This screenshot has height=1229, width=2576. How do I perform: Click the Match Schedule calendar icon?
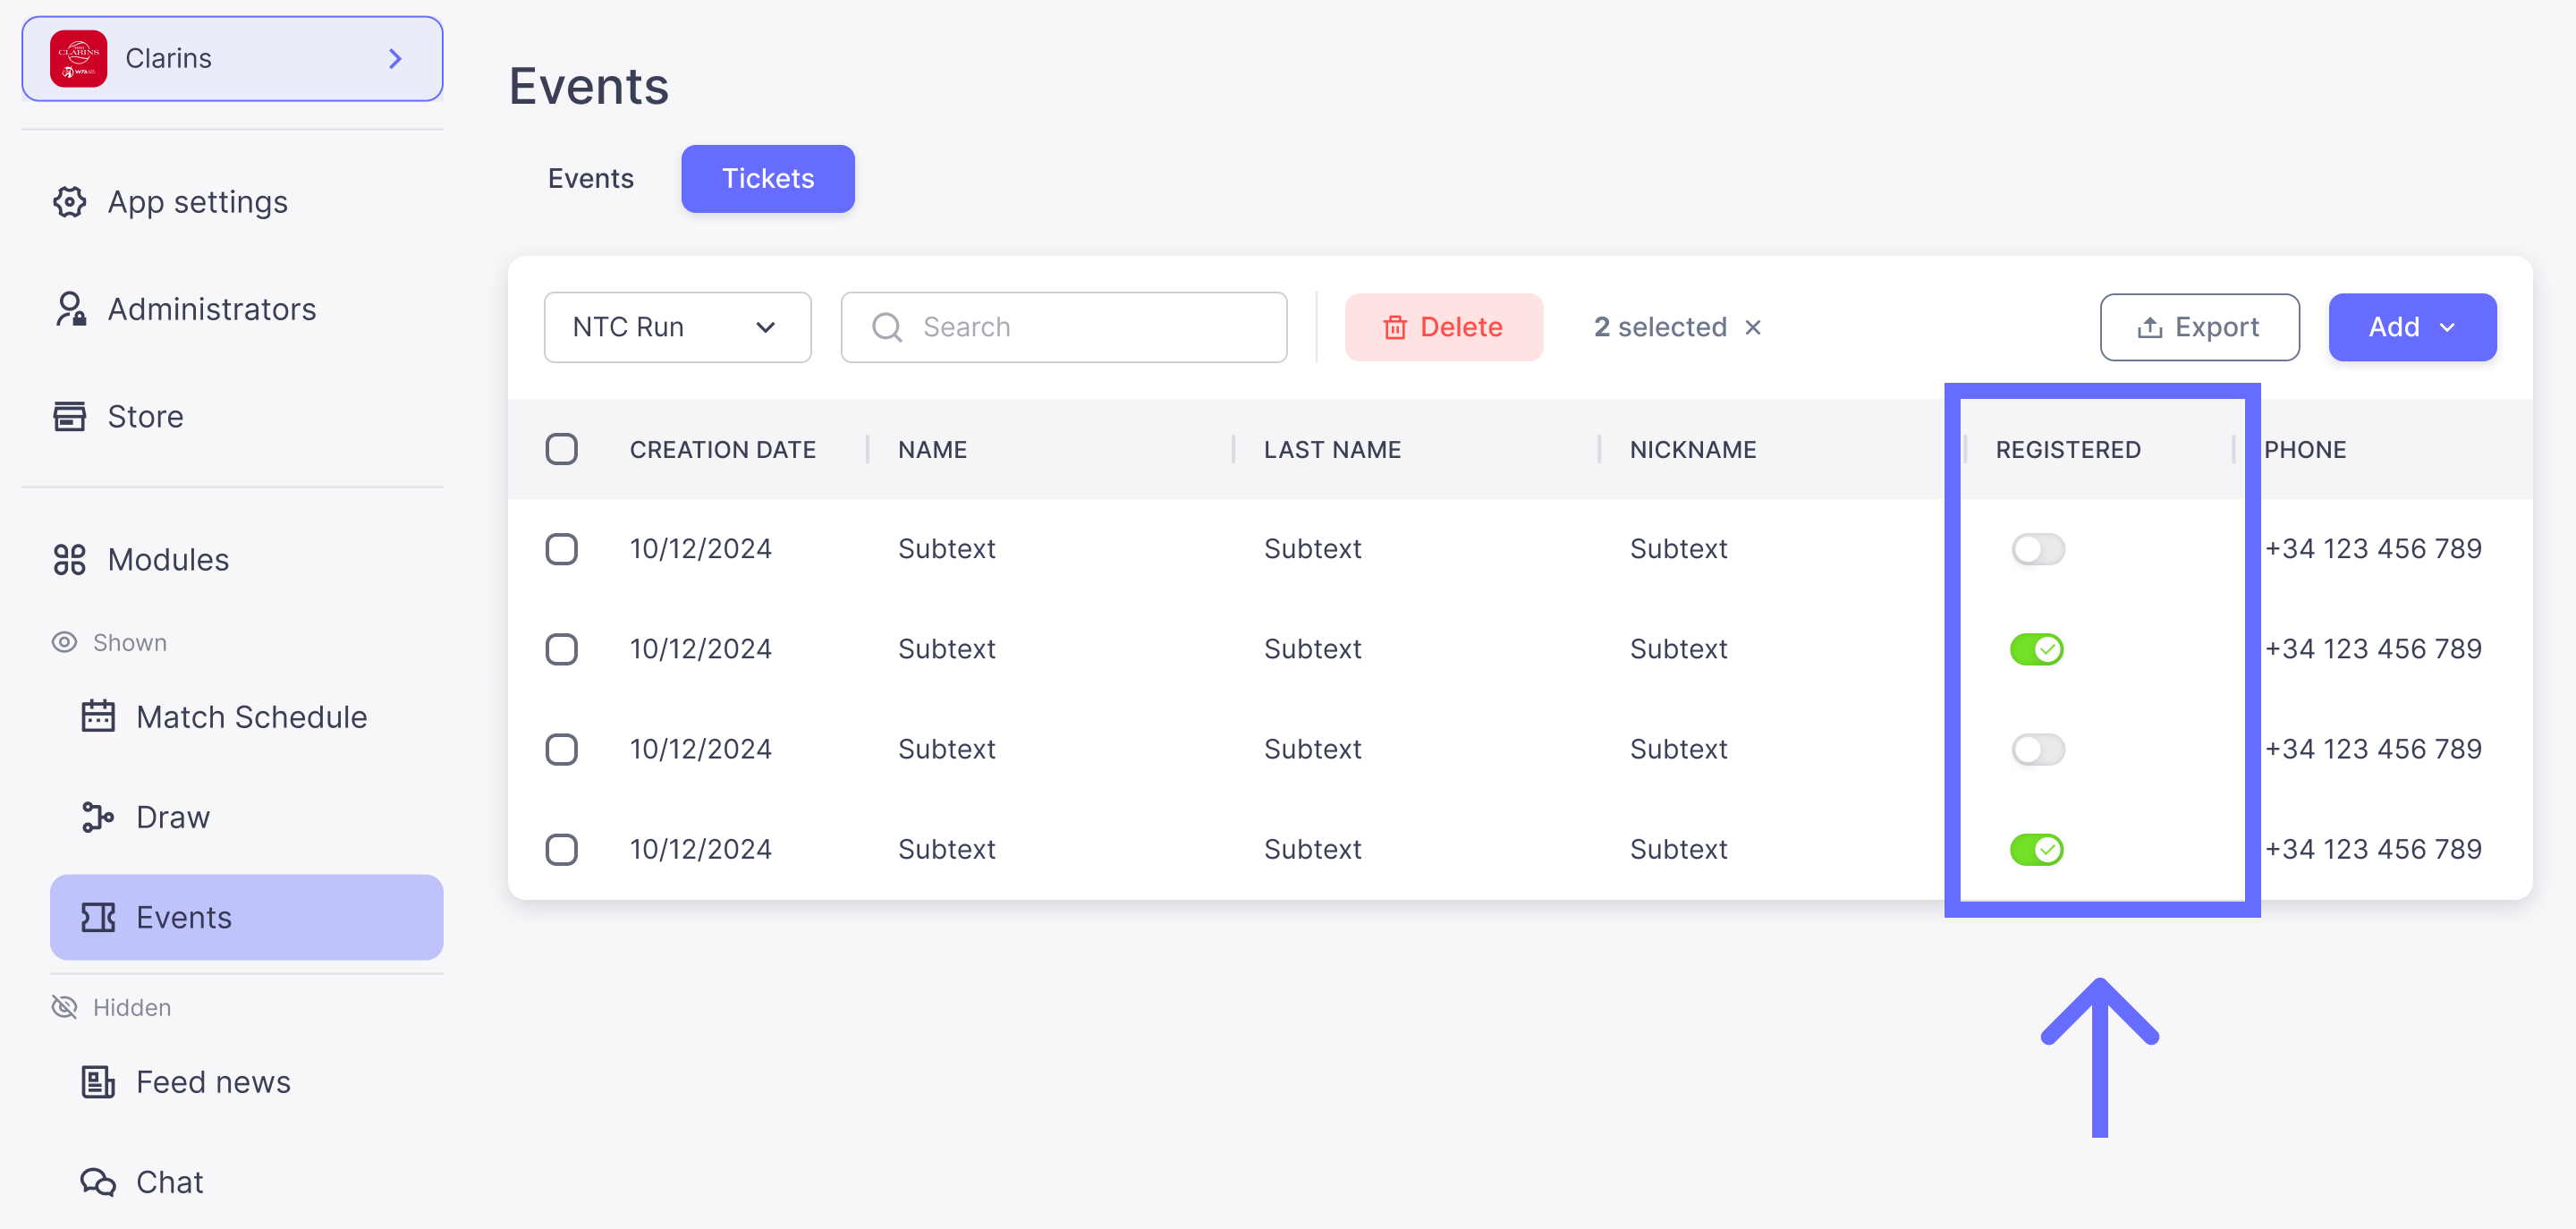[x=97, y=717]
